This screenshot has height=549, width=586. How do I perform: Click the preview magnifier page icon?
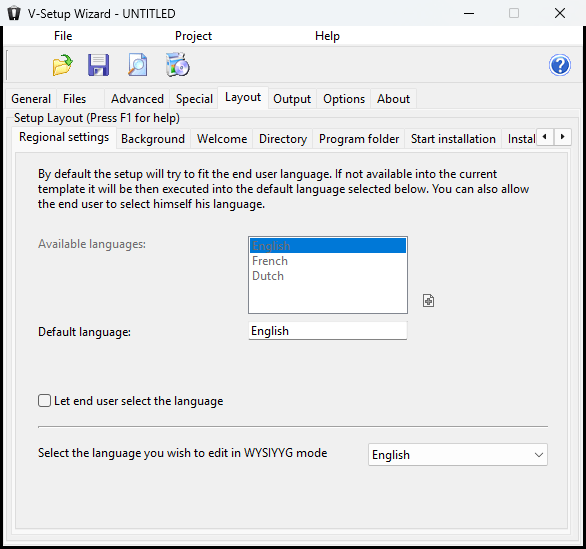click(x=138, y=65)
